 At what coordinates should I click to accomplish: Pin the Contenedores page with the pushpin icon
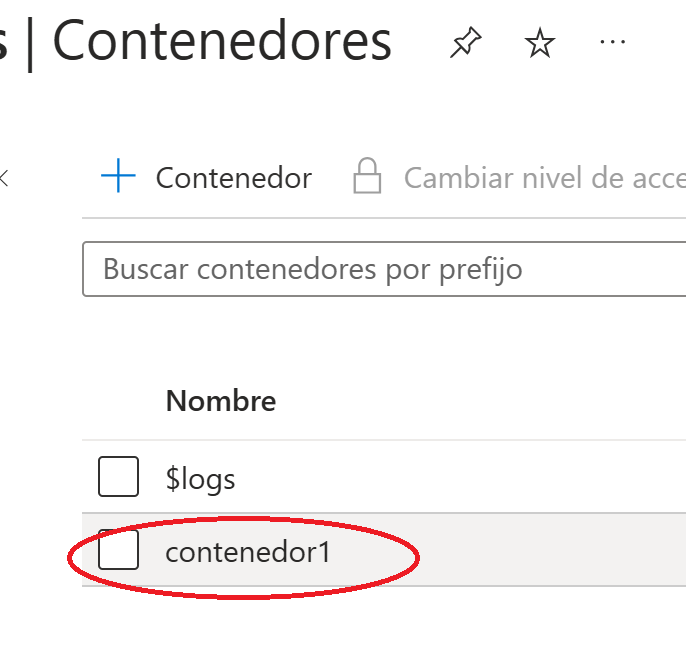pos(466,42)
